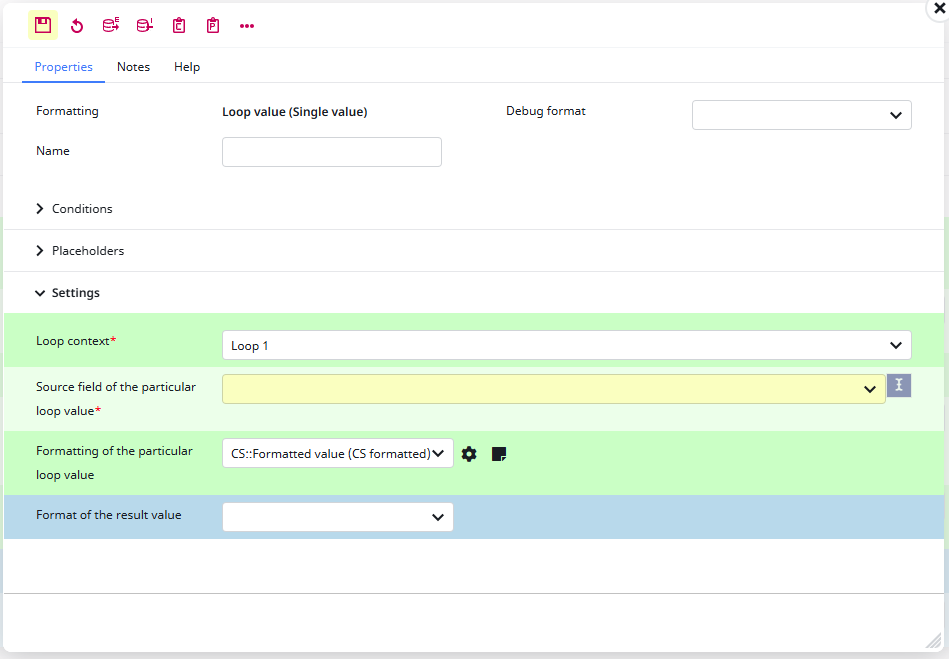Viewport: 949px width, 659px height.
Task: Expand the Conditions section
Action: point(82,209)
